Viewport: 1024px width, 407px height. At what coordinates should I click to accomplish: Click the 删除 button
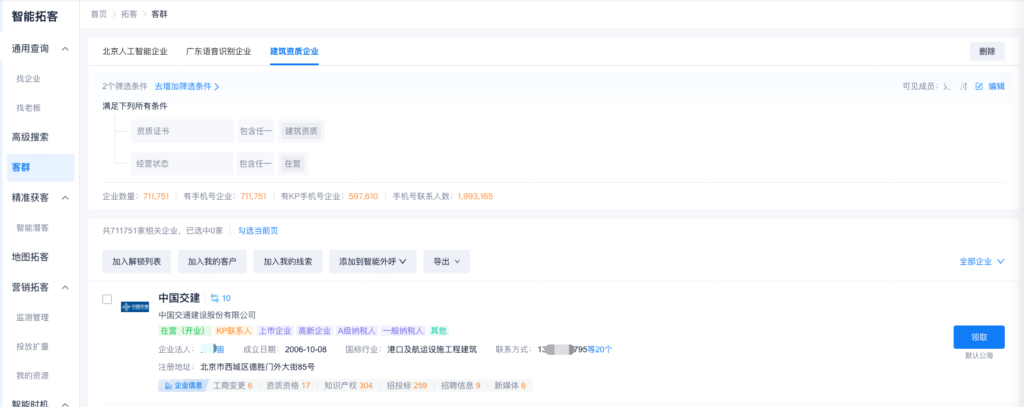tap(986, 51)
